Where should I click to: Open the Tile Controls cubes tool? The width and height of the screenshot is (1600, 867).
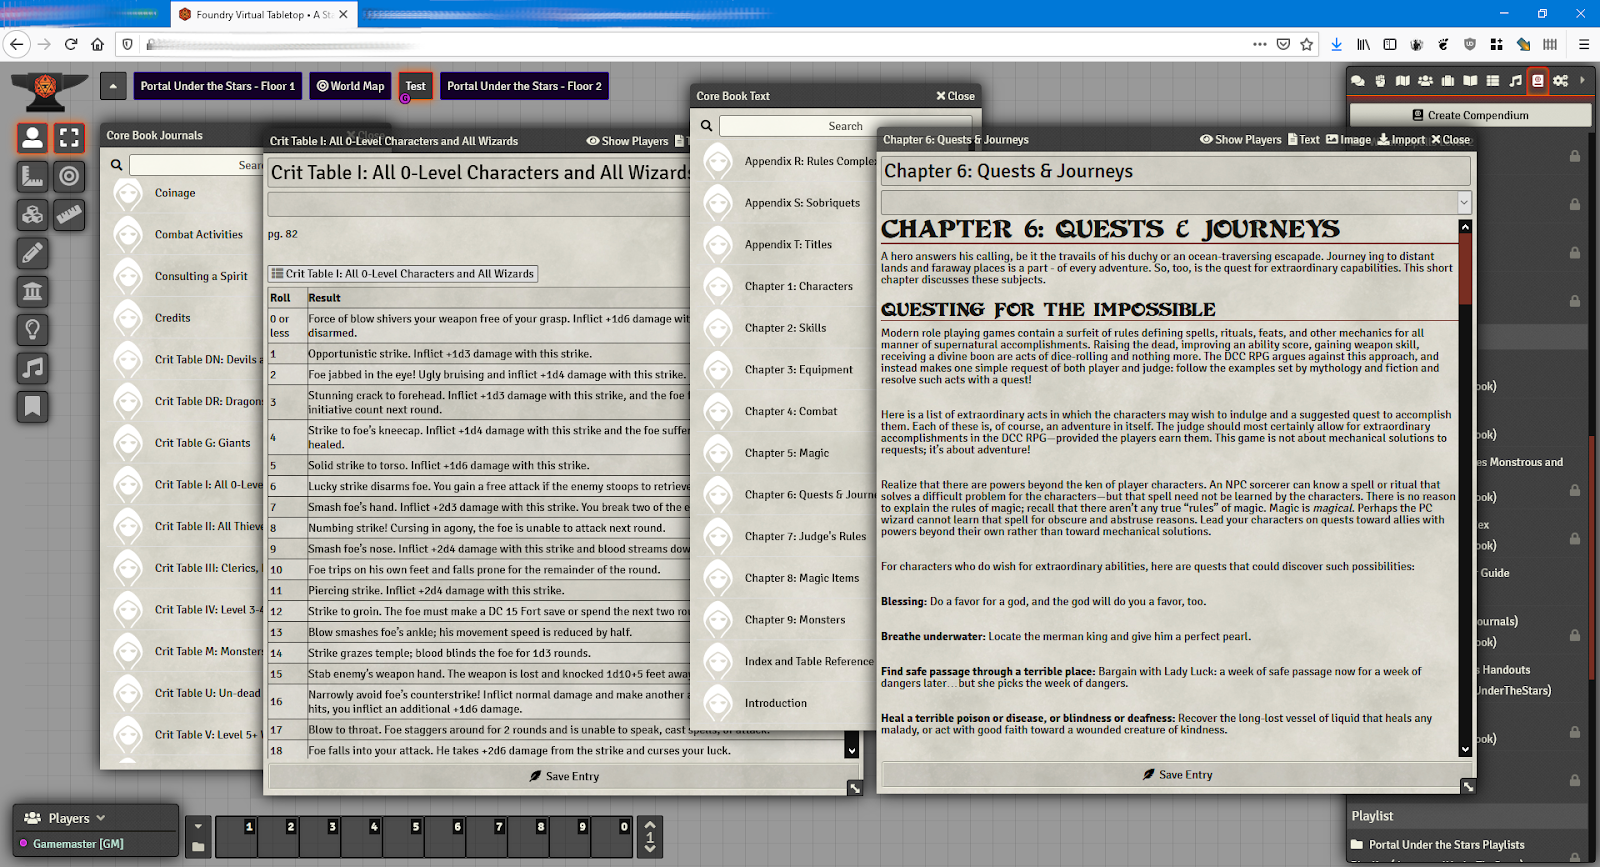click(x=32, y=215)
